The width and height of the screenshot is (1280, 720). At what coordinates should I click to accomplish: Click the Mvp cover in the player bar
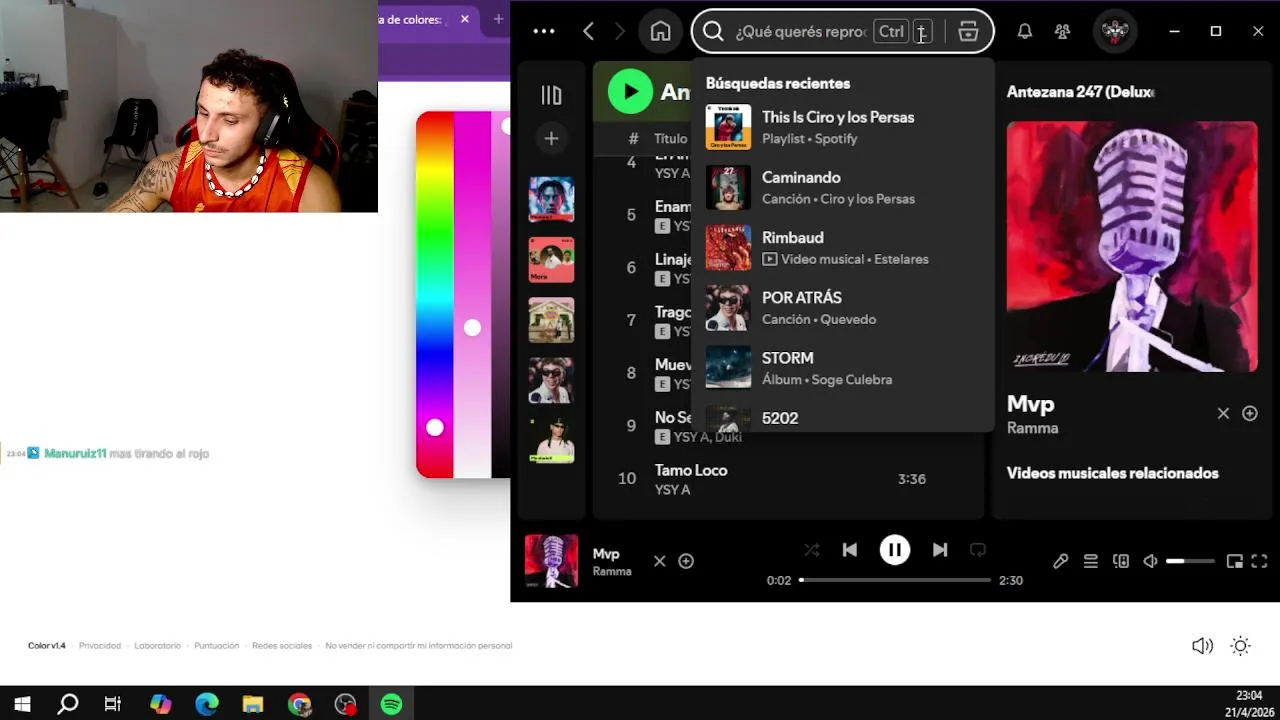(551, 561)
